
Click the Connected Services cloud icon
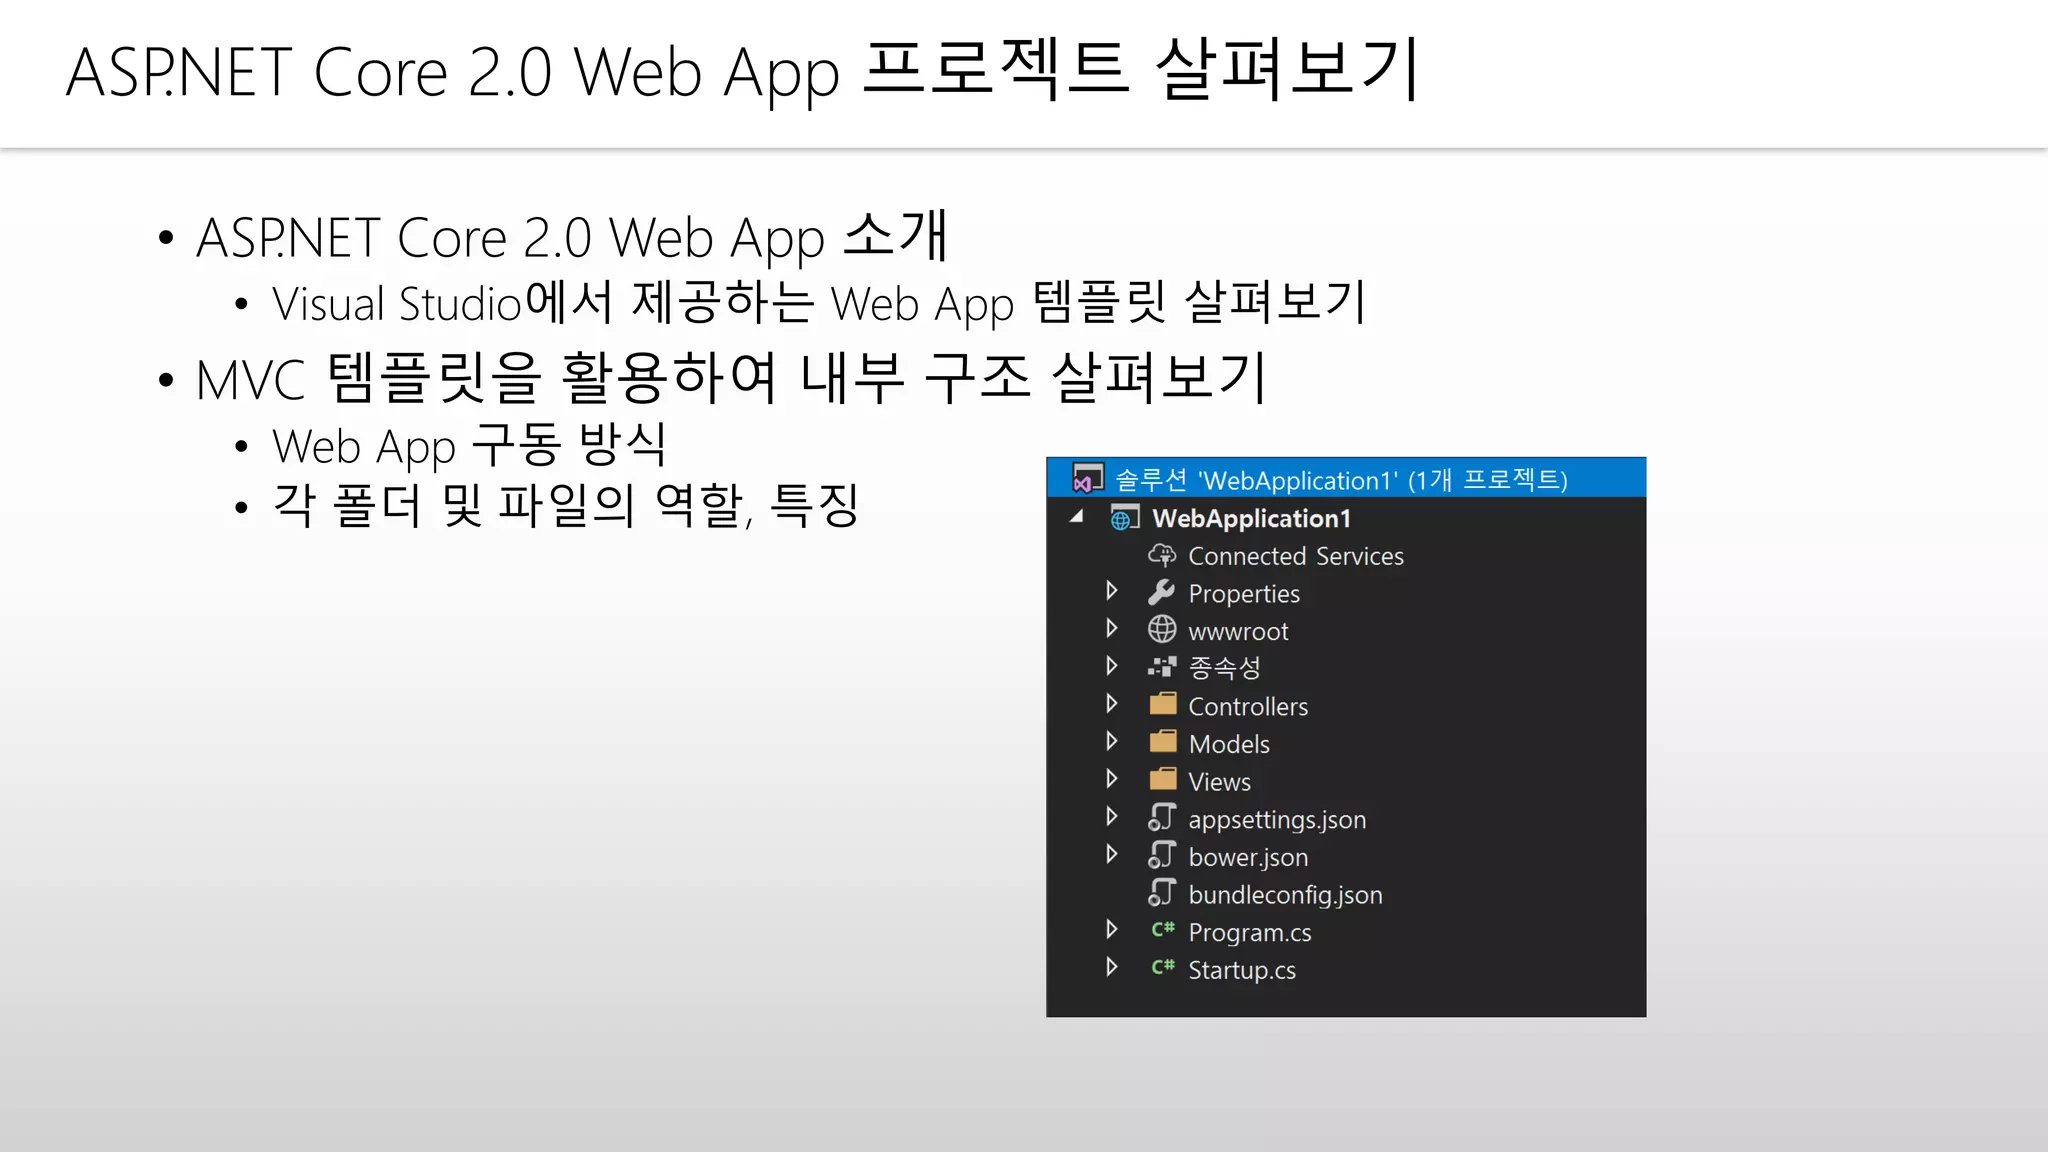click(x=1162, y=555)
